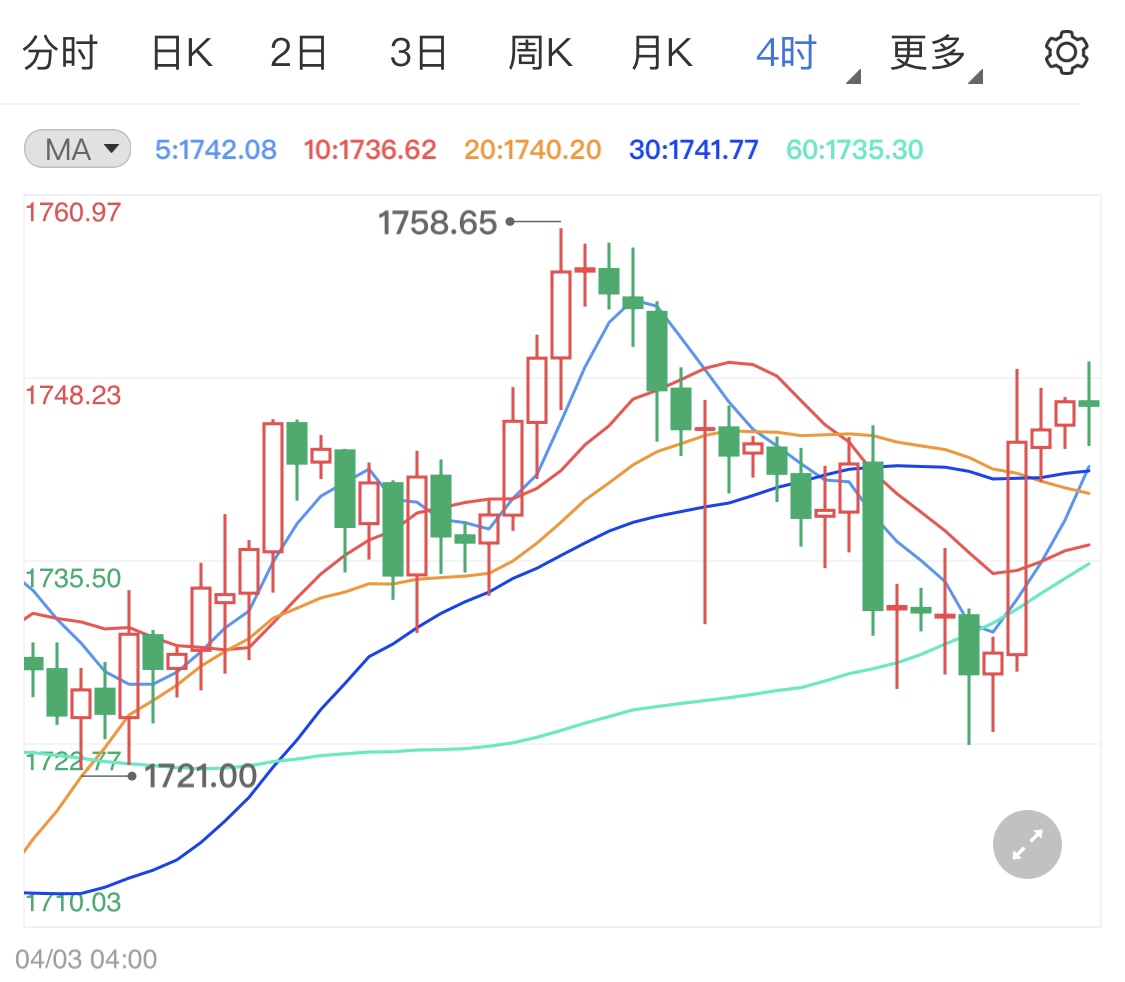Open the 4时 interval dropdown
The image size is (1125, 982).
click(808, 55)
